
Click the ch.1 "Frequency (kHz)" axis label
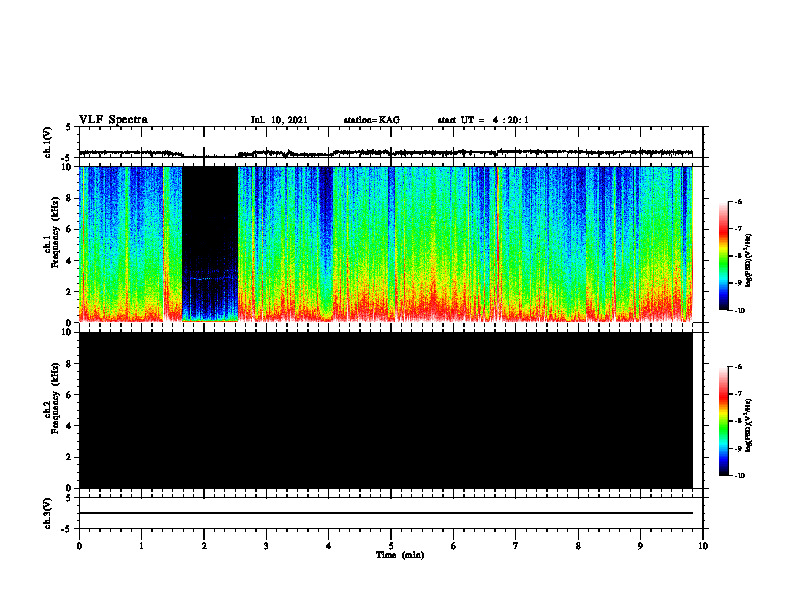click(55, 231)
